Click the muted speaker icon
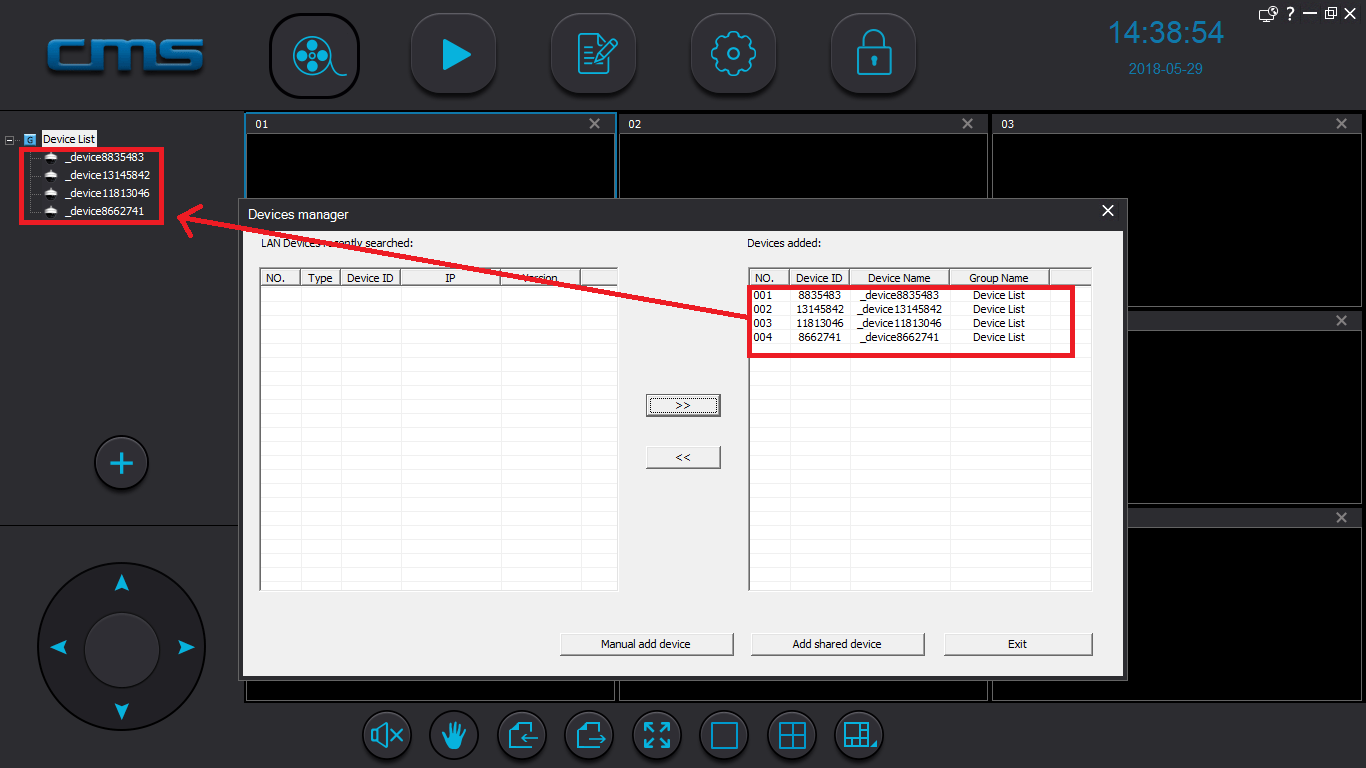 [387, 736]
